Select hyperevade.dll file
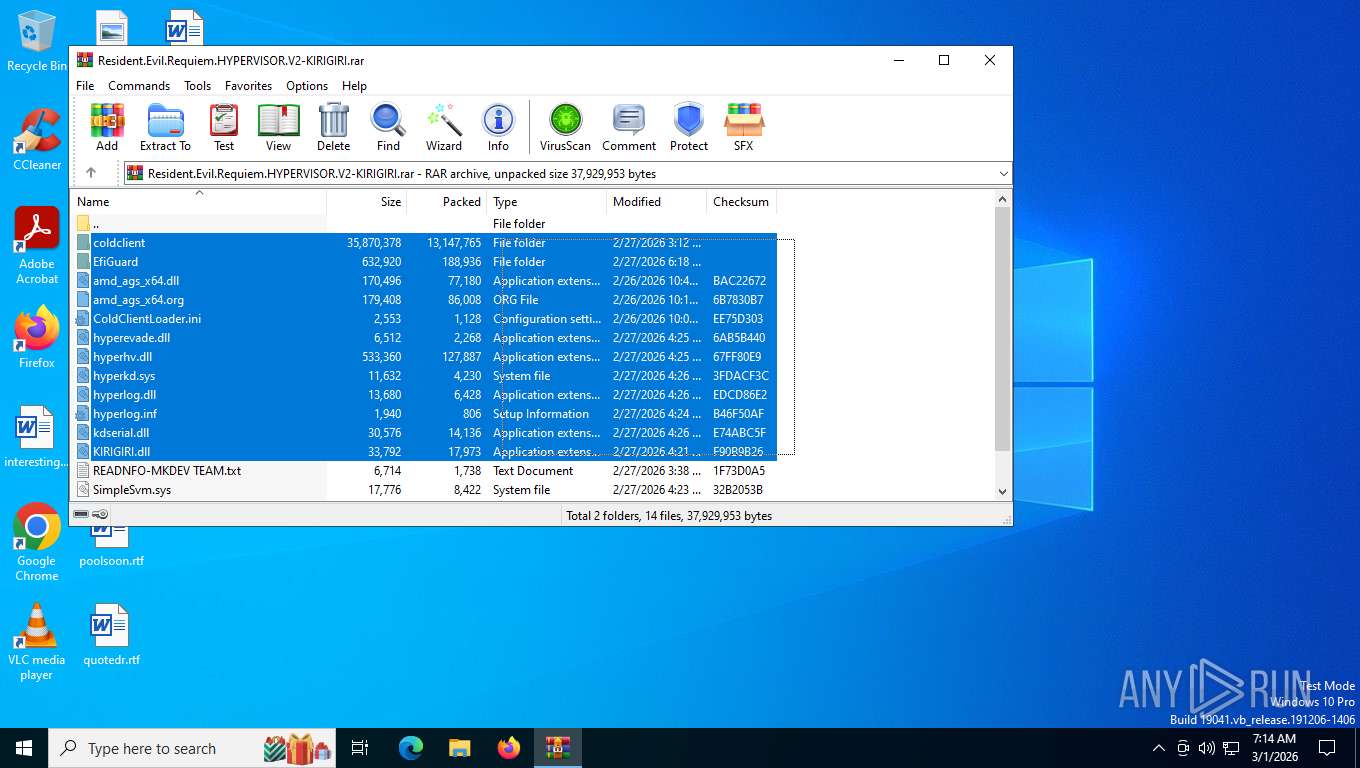This screenshot has height=768, width=1360. (x=423, y=338)
